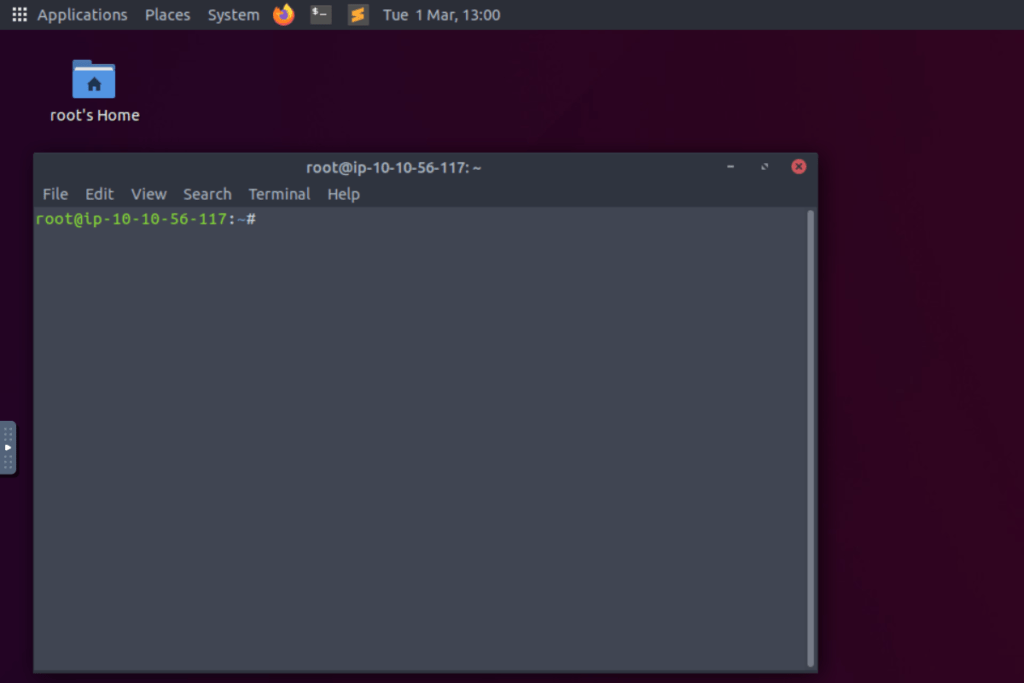Open the terminal View menu
The height and width of the screenshot is (683, 1024).
click(x=149, y=194)
